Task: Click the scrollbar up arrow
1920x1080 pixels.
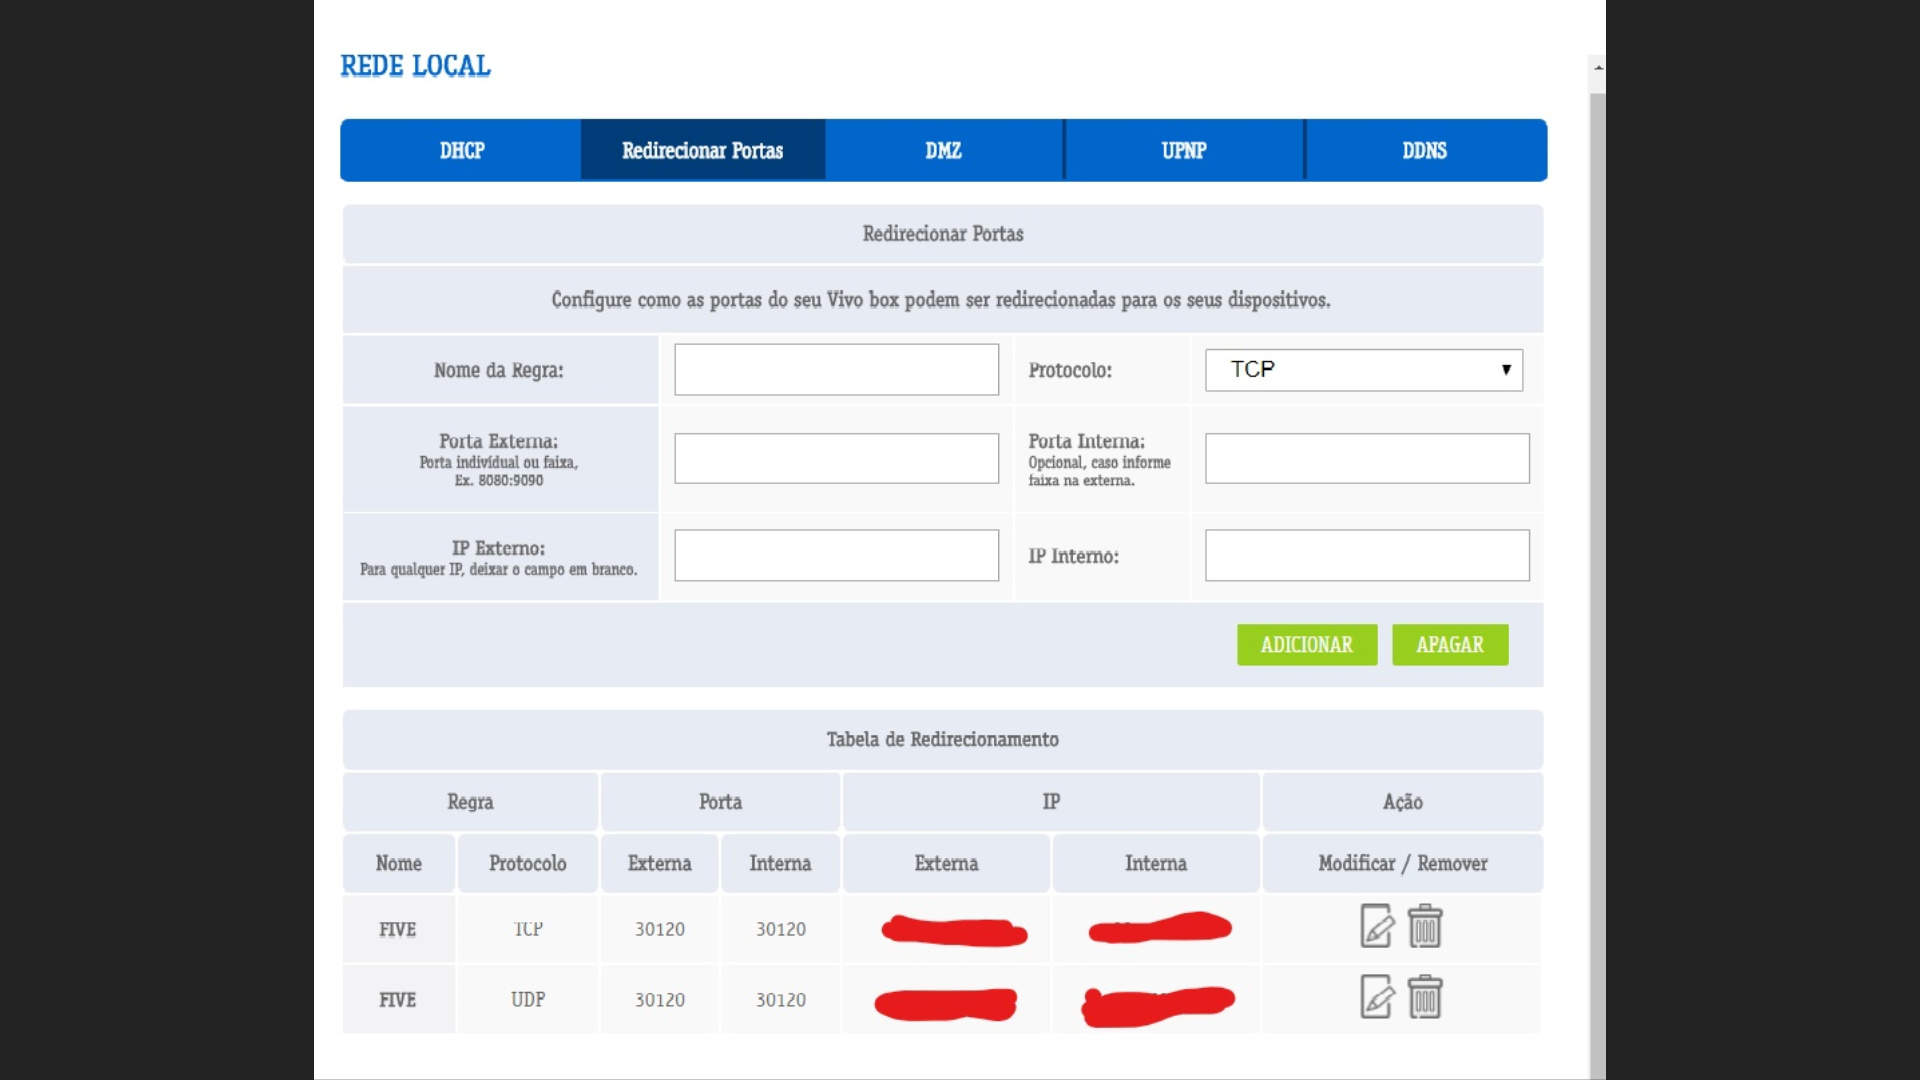Action: tap(1598, 68)
